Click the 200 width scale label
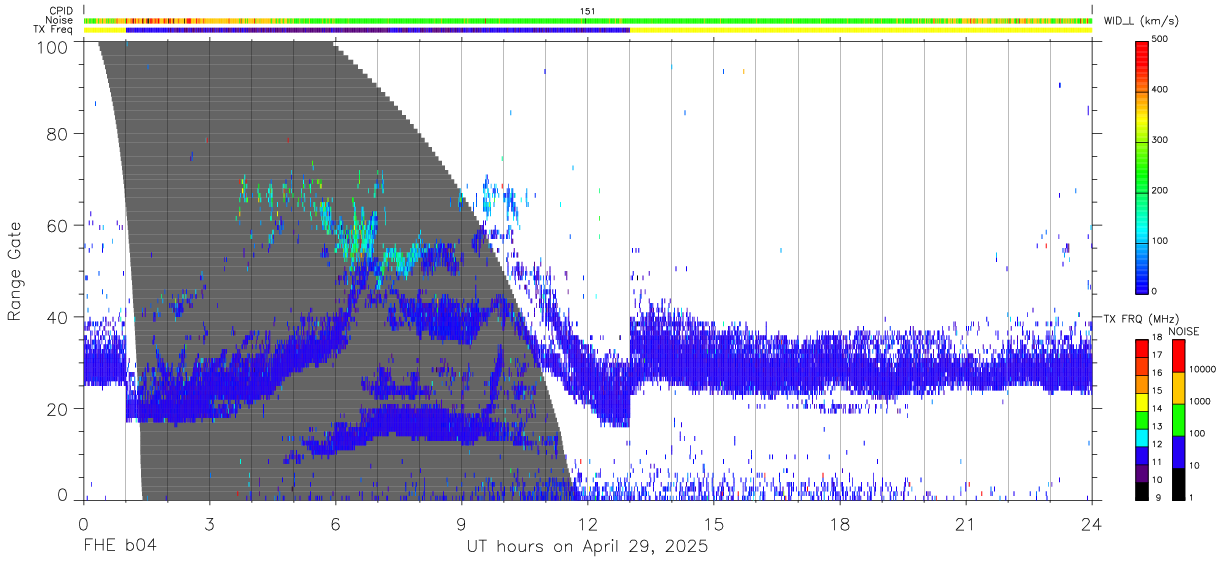 [x=1160, y=190]
